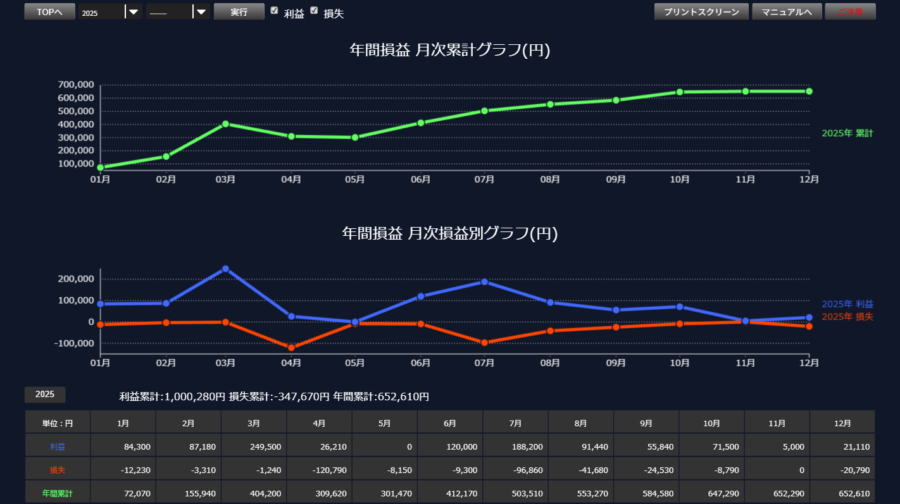900x504 pixels.
Task: Uncheck the 損失 checkbox
Action: [x=314, y=11]
